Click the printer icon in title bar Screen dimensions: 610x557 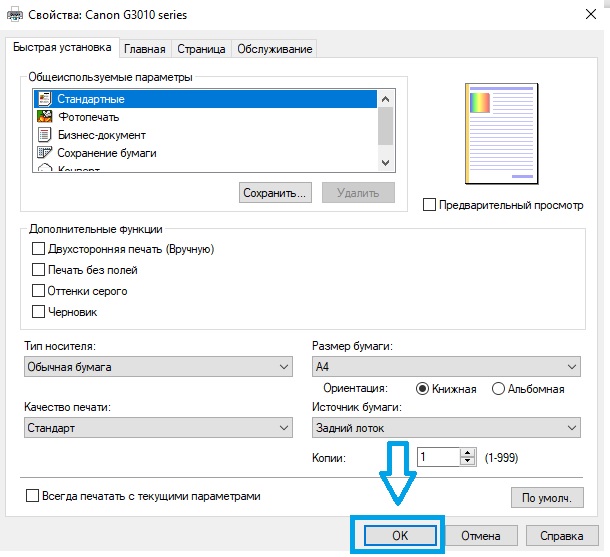14,15
